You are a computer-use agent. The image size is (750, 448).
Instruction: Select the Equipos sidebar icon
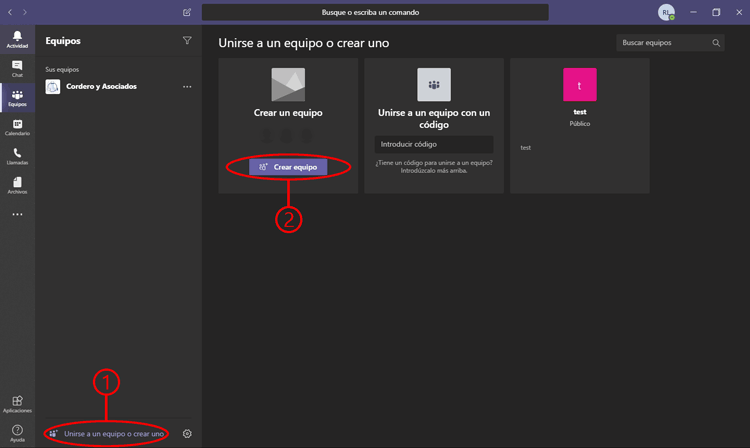click(17, 98)
